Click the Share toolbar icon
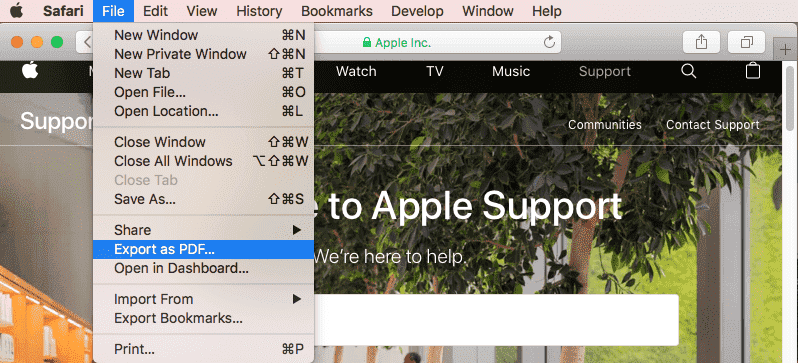 pos(701,42)
